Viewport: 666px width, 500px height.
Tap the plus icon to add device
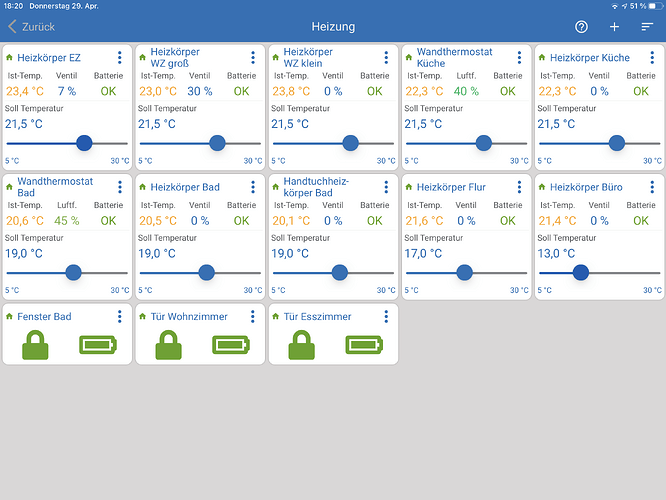(614, 27)
